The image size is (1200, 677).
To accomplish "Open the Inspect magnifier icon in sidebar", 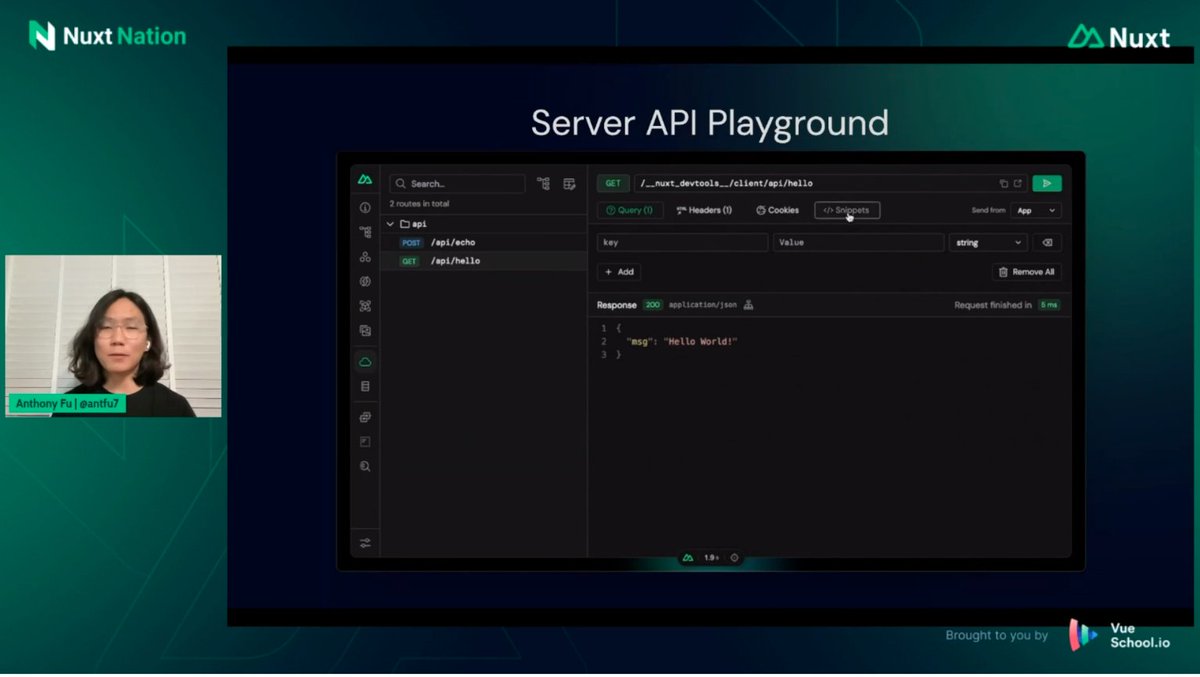I will pyautogui.click(x=365, y=466).
